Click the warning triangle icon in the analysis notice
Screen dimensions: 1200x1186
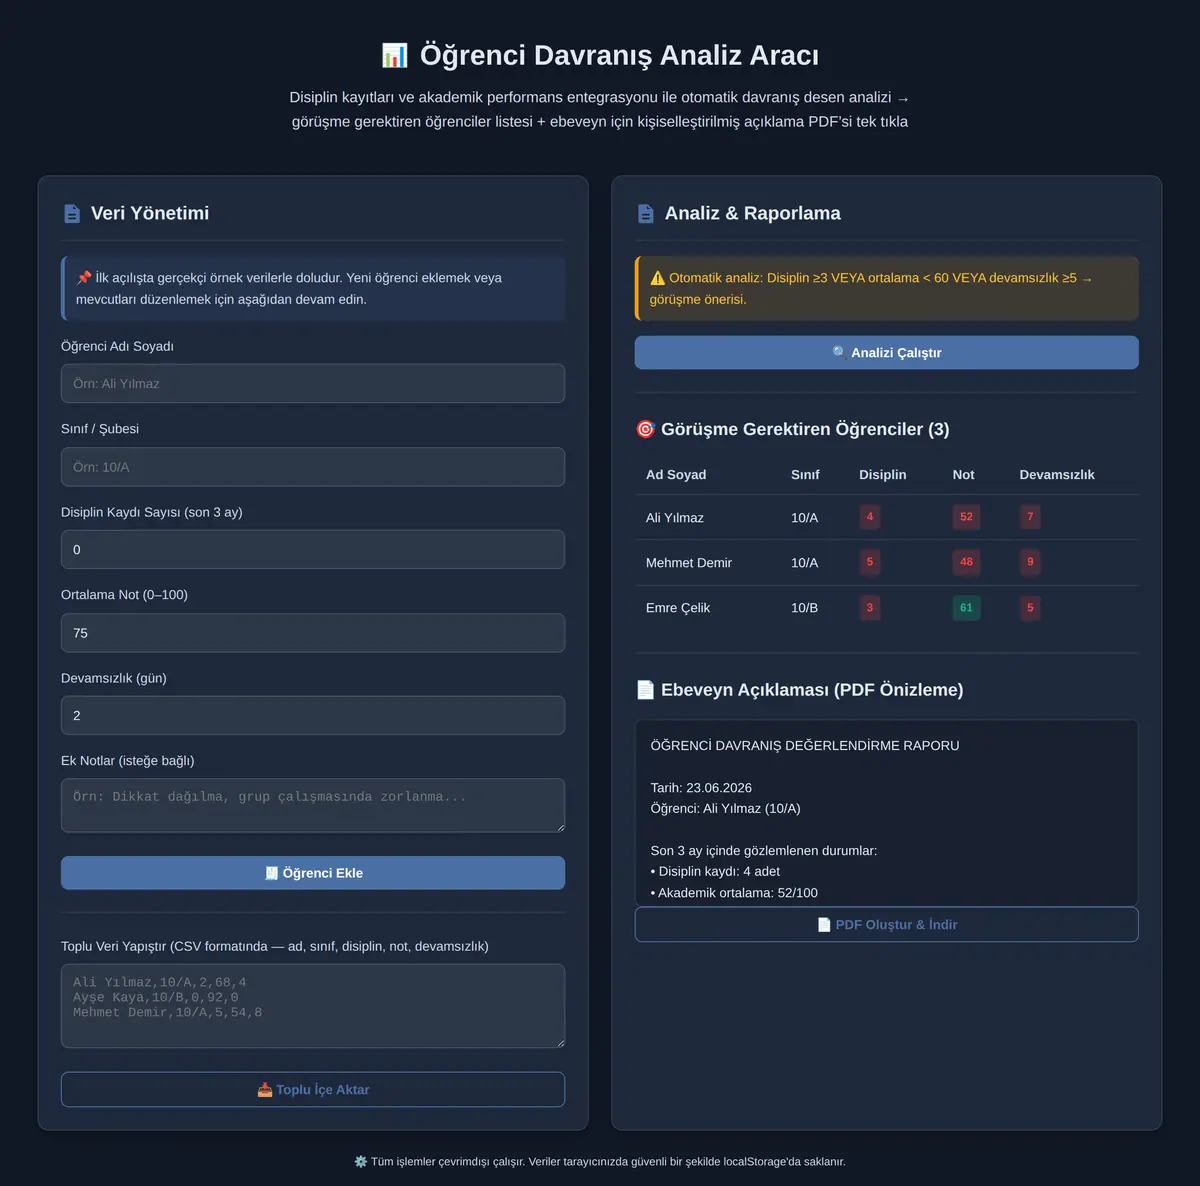pyautogui.click(x=657, y=278)
